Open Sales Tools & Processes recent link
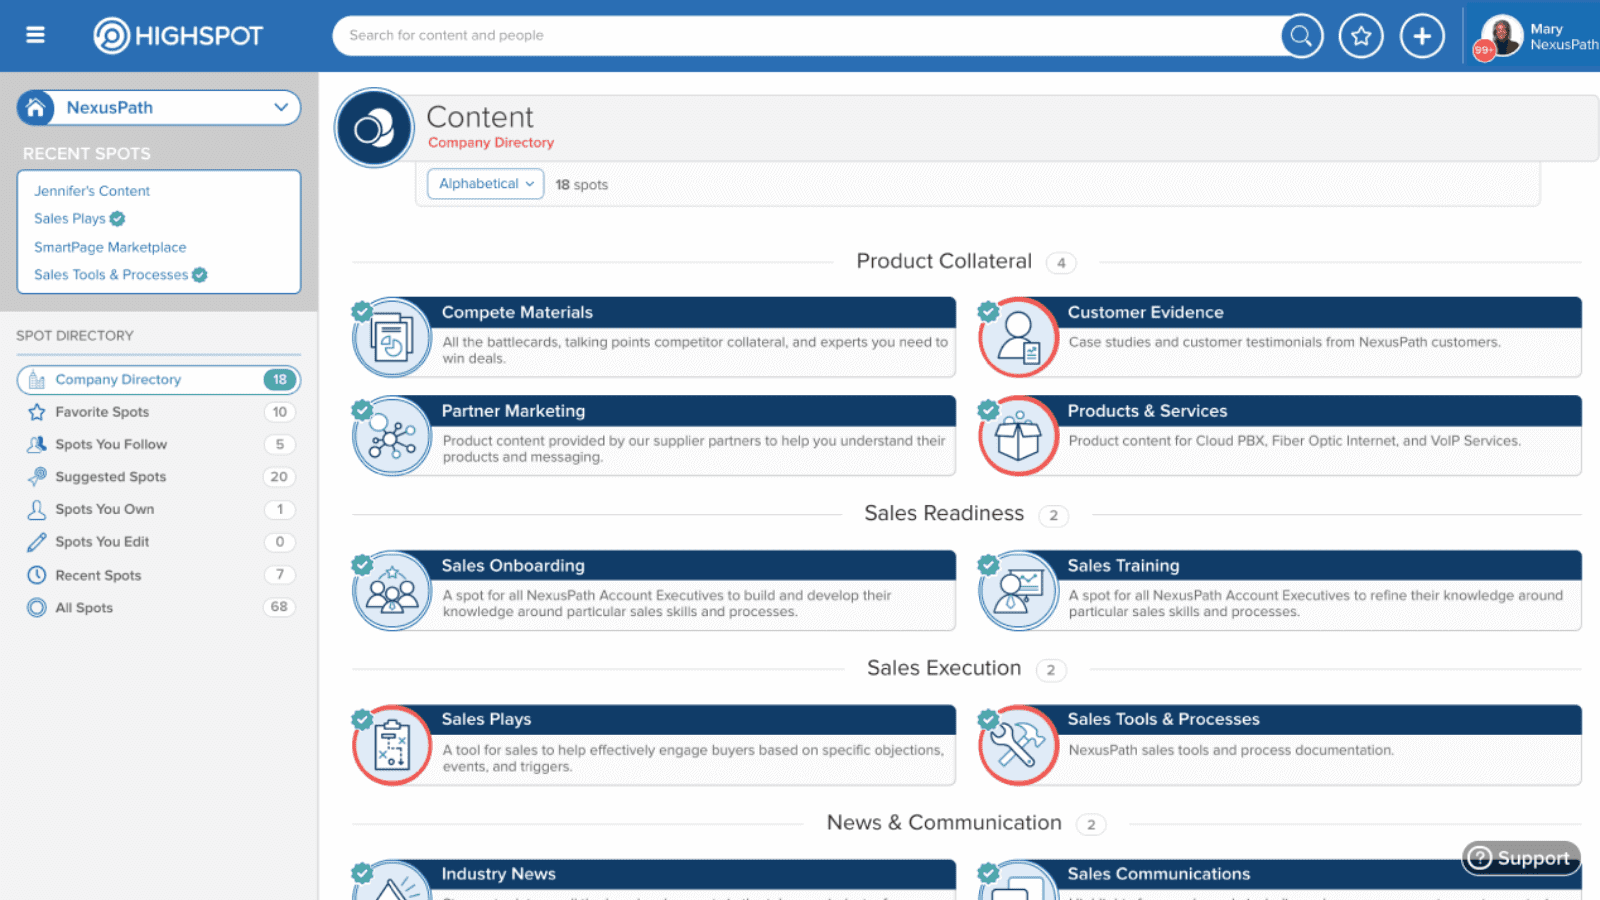The height and width of the screenshot is (900, 1600). click(111, 275)
